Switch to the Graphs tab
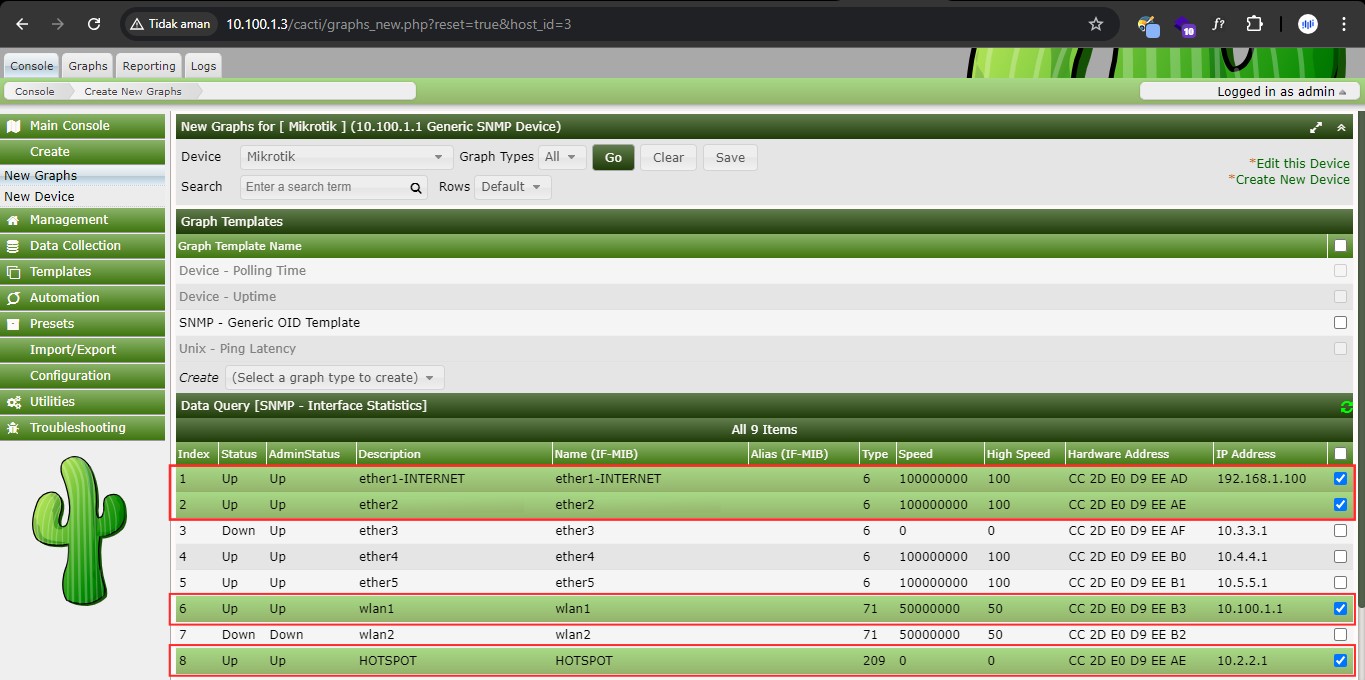This screenshot has width=1365, height=680. 88,66
